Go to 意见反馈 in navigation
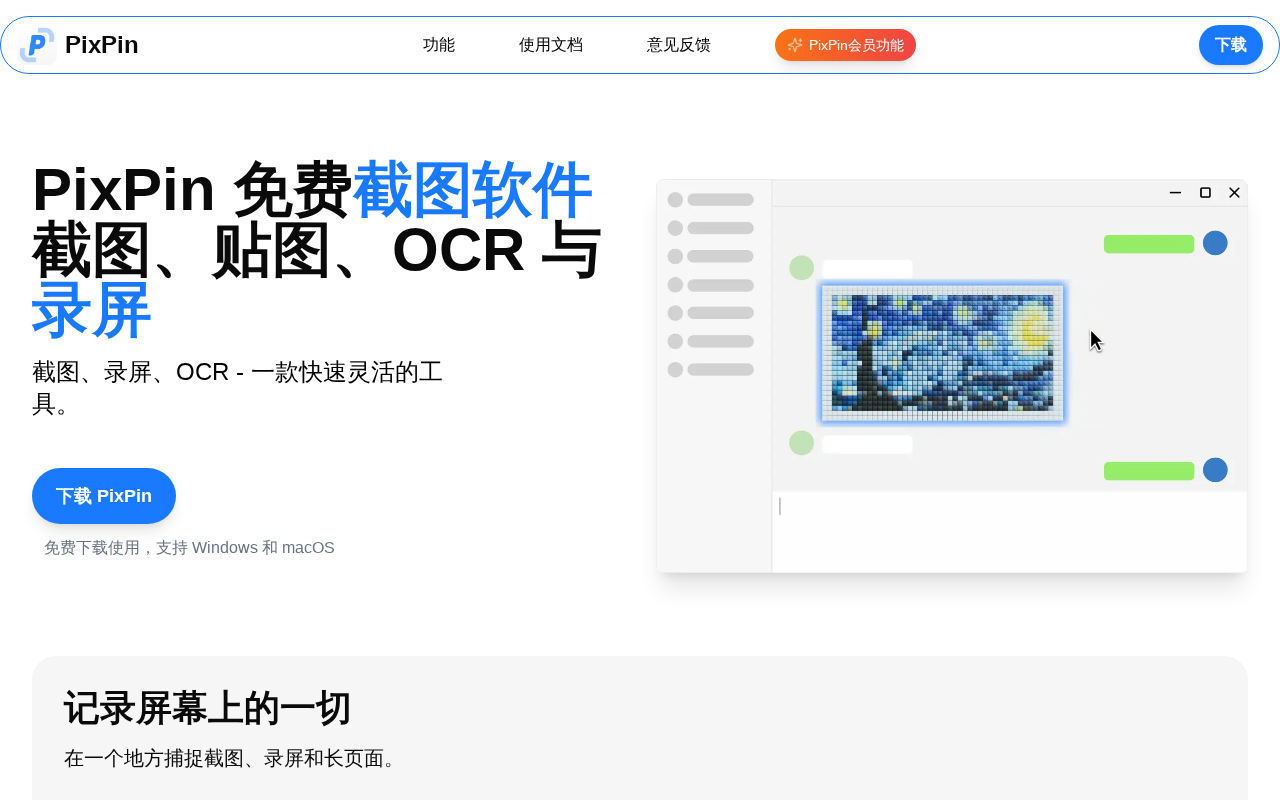The width and height of the screenshot is (1280, 800). (679, 45)
